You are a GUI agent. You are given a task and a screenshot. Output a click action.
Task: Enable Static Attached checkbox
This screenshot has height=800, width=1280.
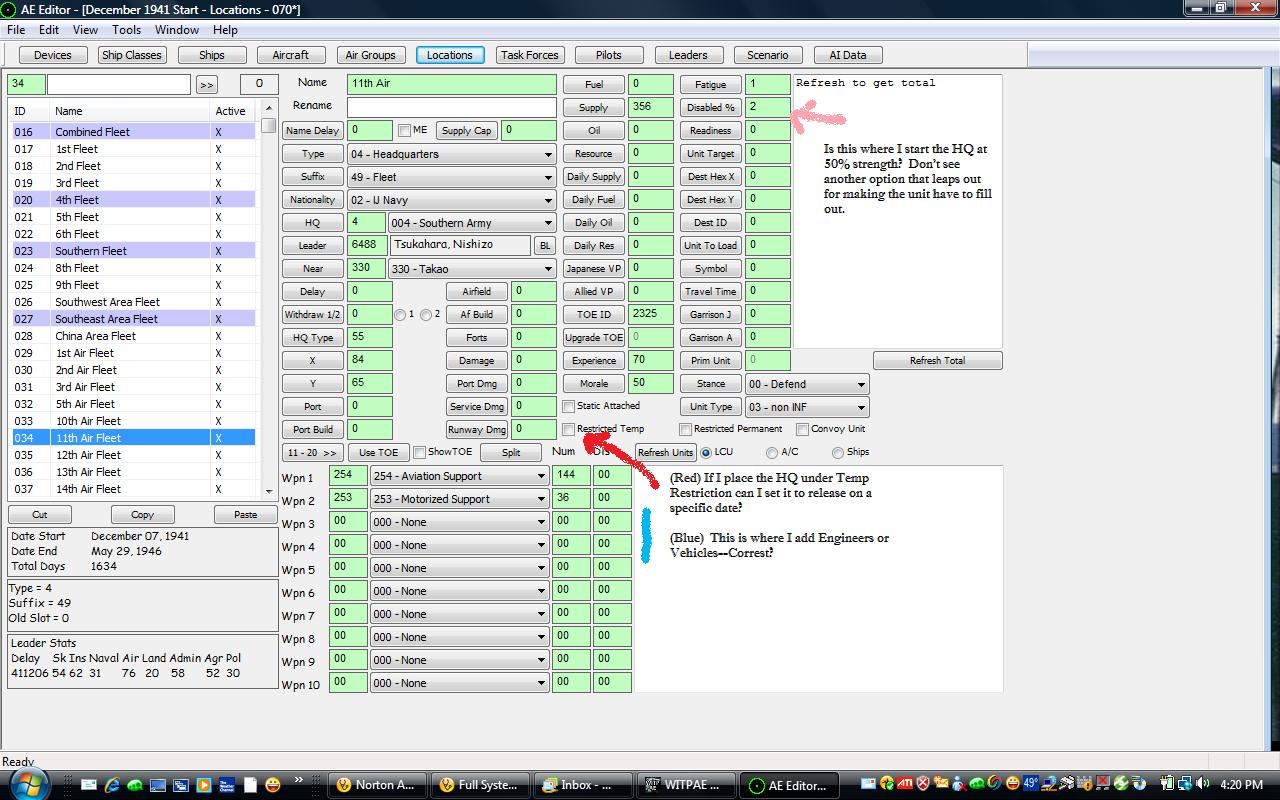point(568,406)
